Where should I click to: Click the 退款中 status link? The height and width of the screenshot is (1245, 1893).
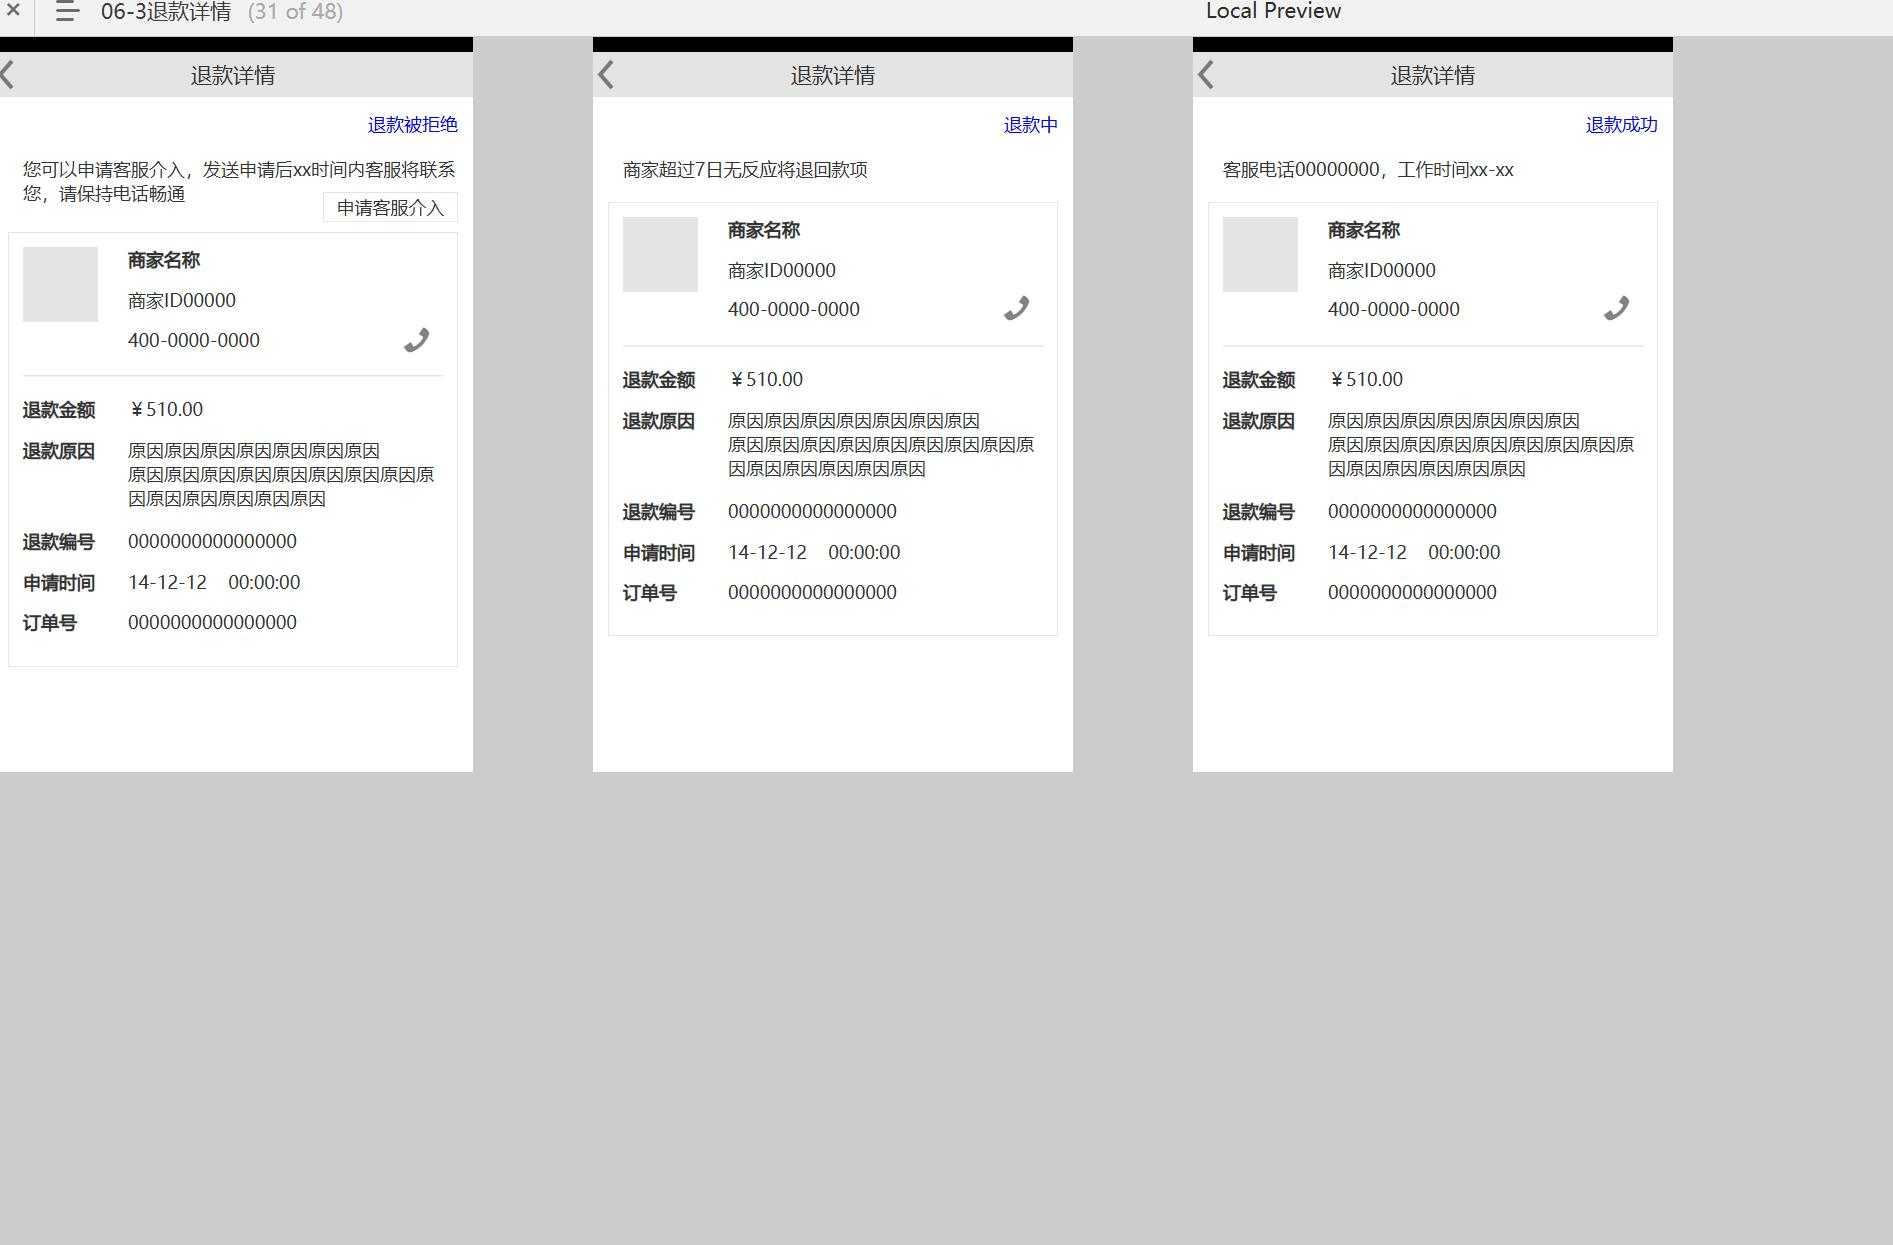pos(1029,125)
